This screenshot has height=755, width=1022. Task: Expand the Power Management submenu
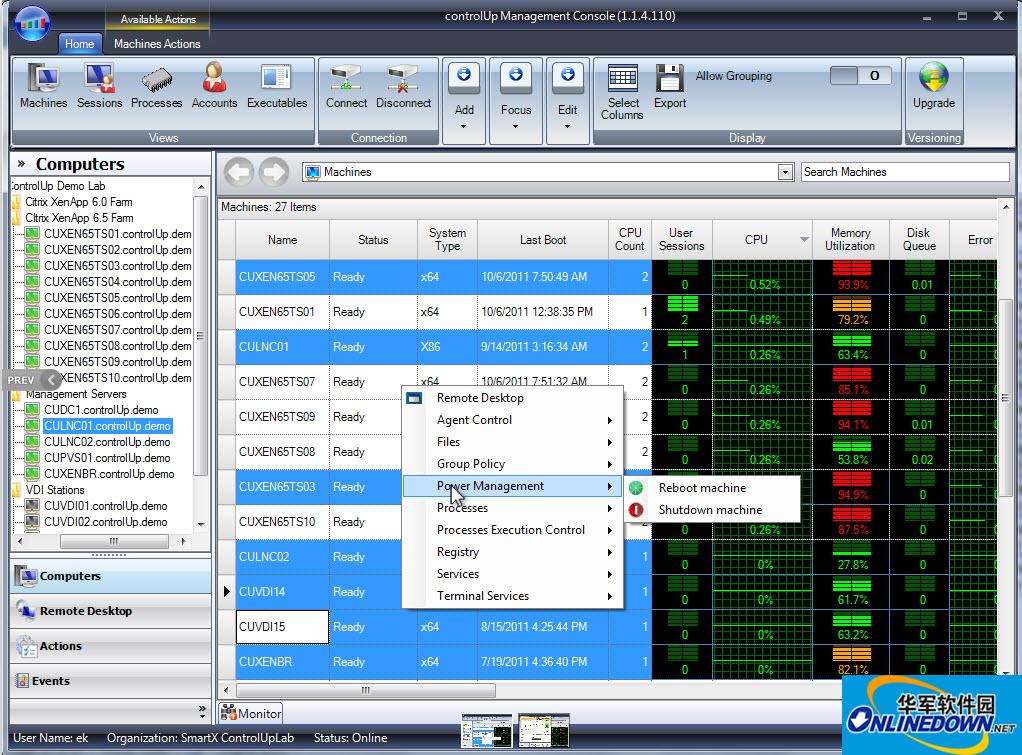(x=501, y=486)
